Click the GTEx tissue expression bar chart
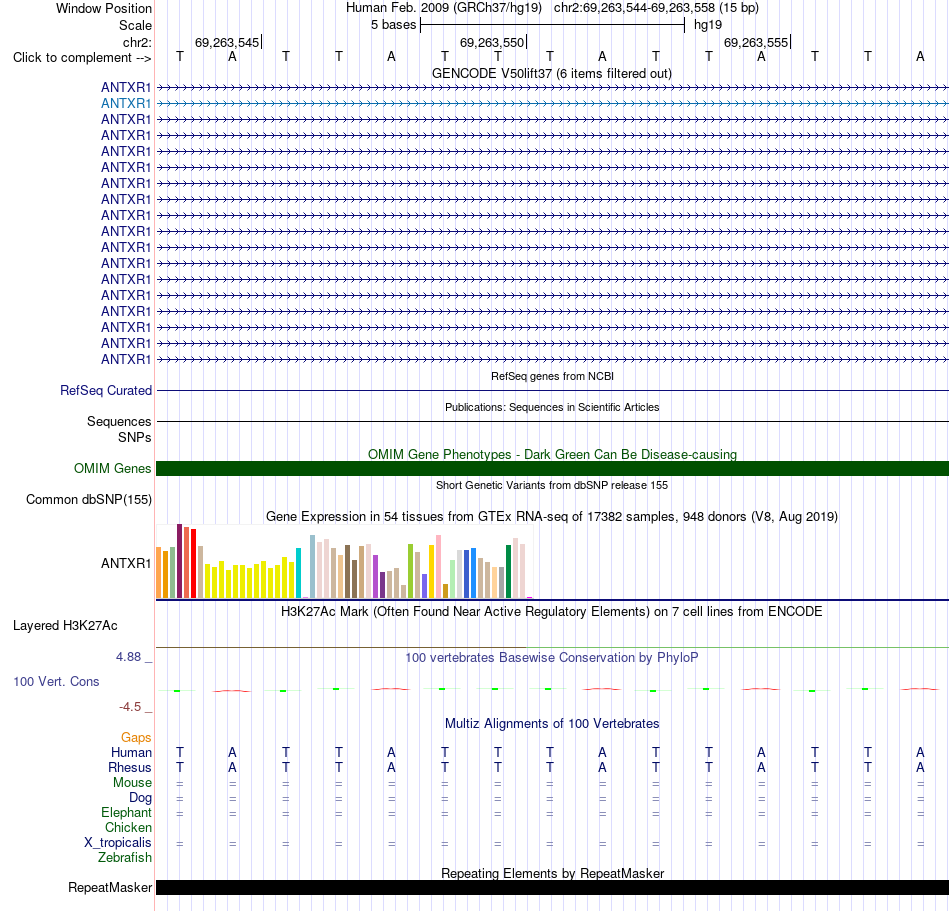 pos(344,562)
